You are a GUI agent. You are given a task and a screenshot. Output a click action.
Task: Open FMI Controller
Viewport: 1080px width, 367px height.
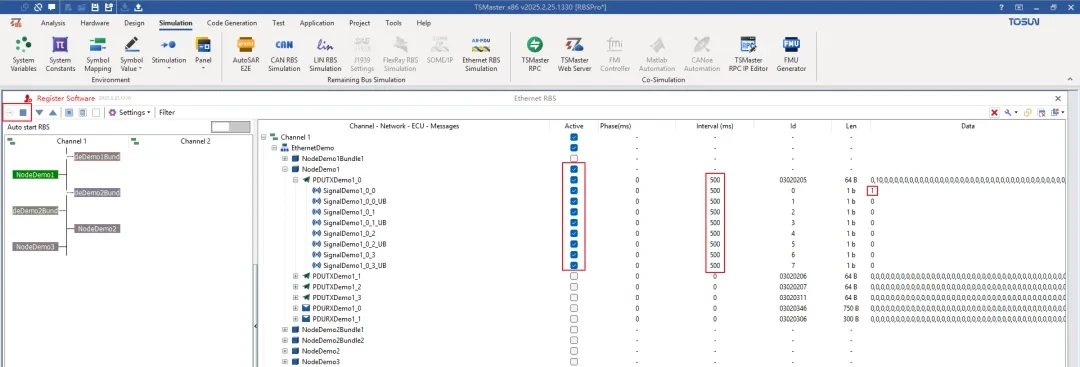point(614,54)
